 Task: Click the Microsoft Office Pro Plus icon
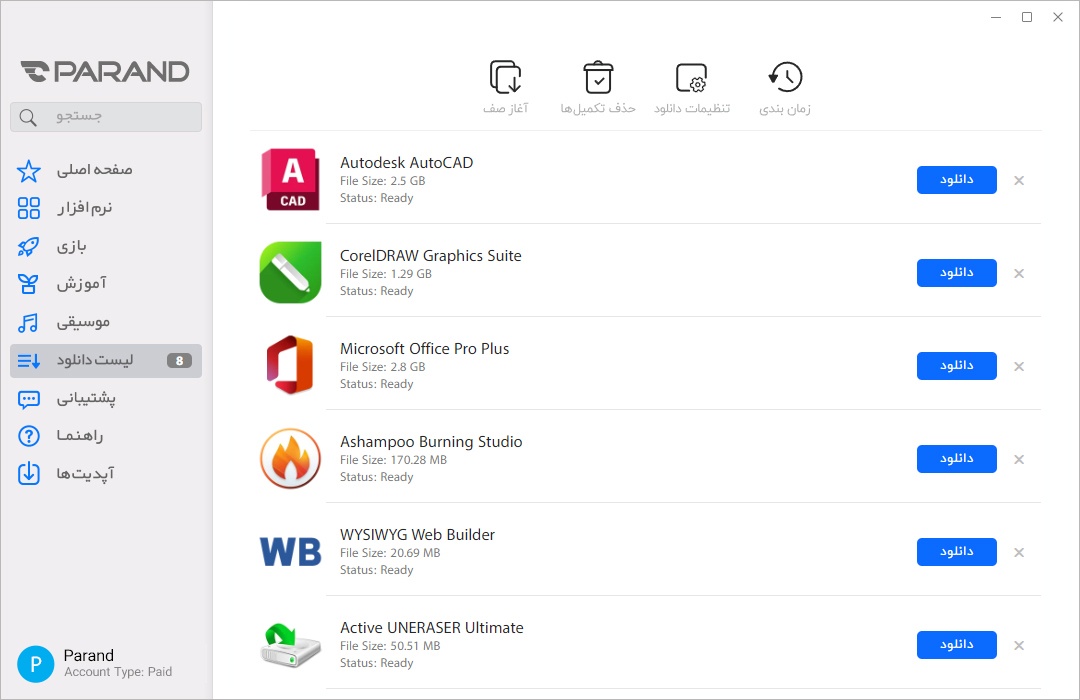coord(290,365)
